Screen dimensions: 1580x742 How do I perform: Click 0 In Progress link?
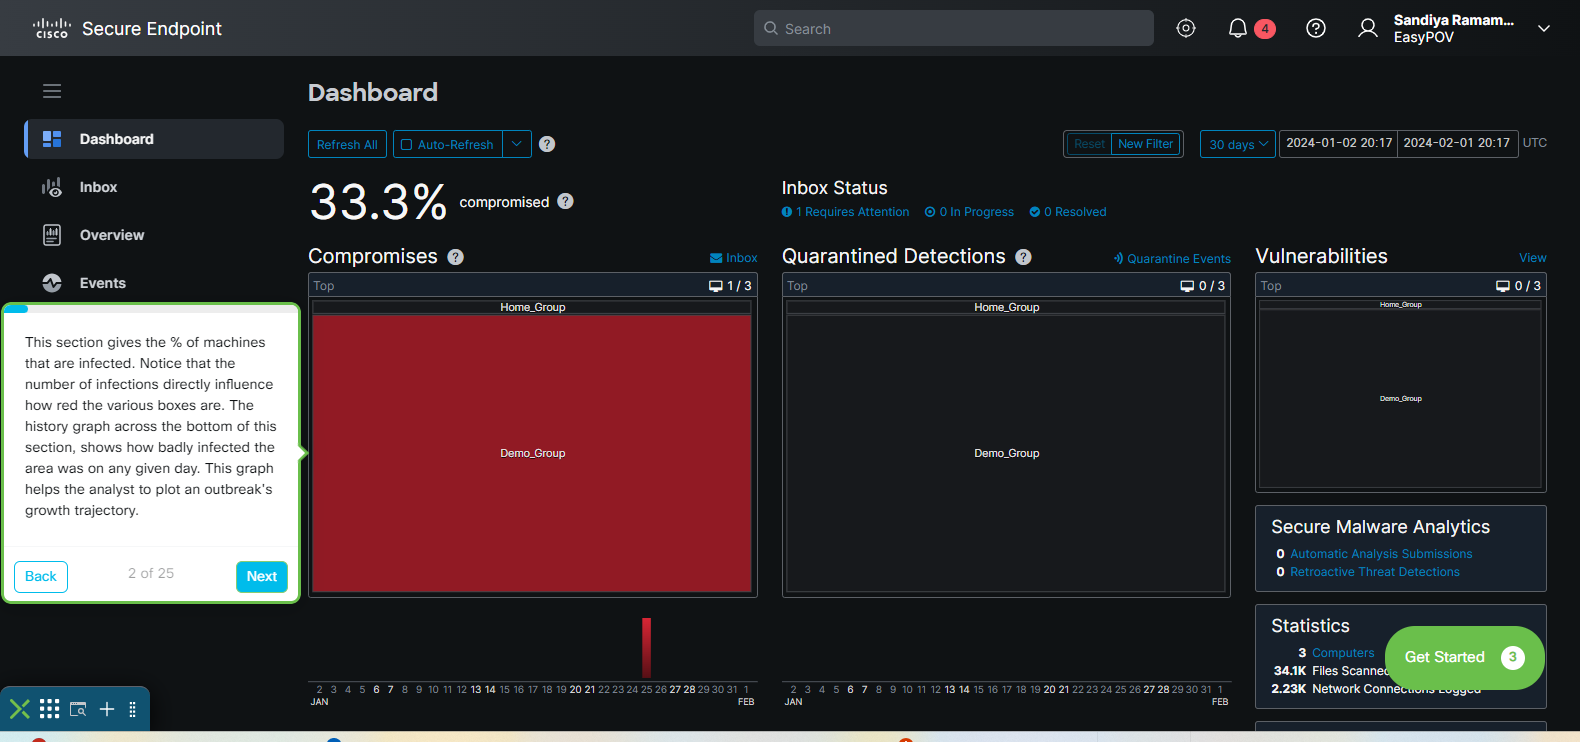point(969,212)
